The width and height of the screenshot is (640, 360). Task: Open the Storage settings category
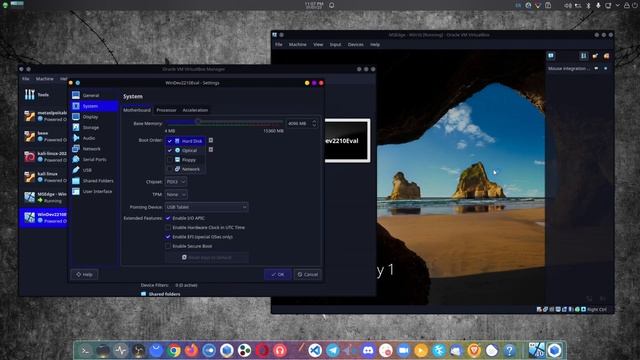[94, 127]
